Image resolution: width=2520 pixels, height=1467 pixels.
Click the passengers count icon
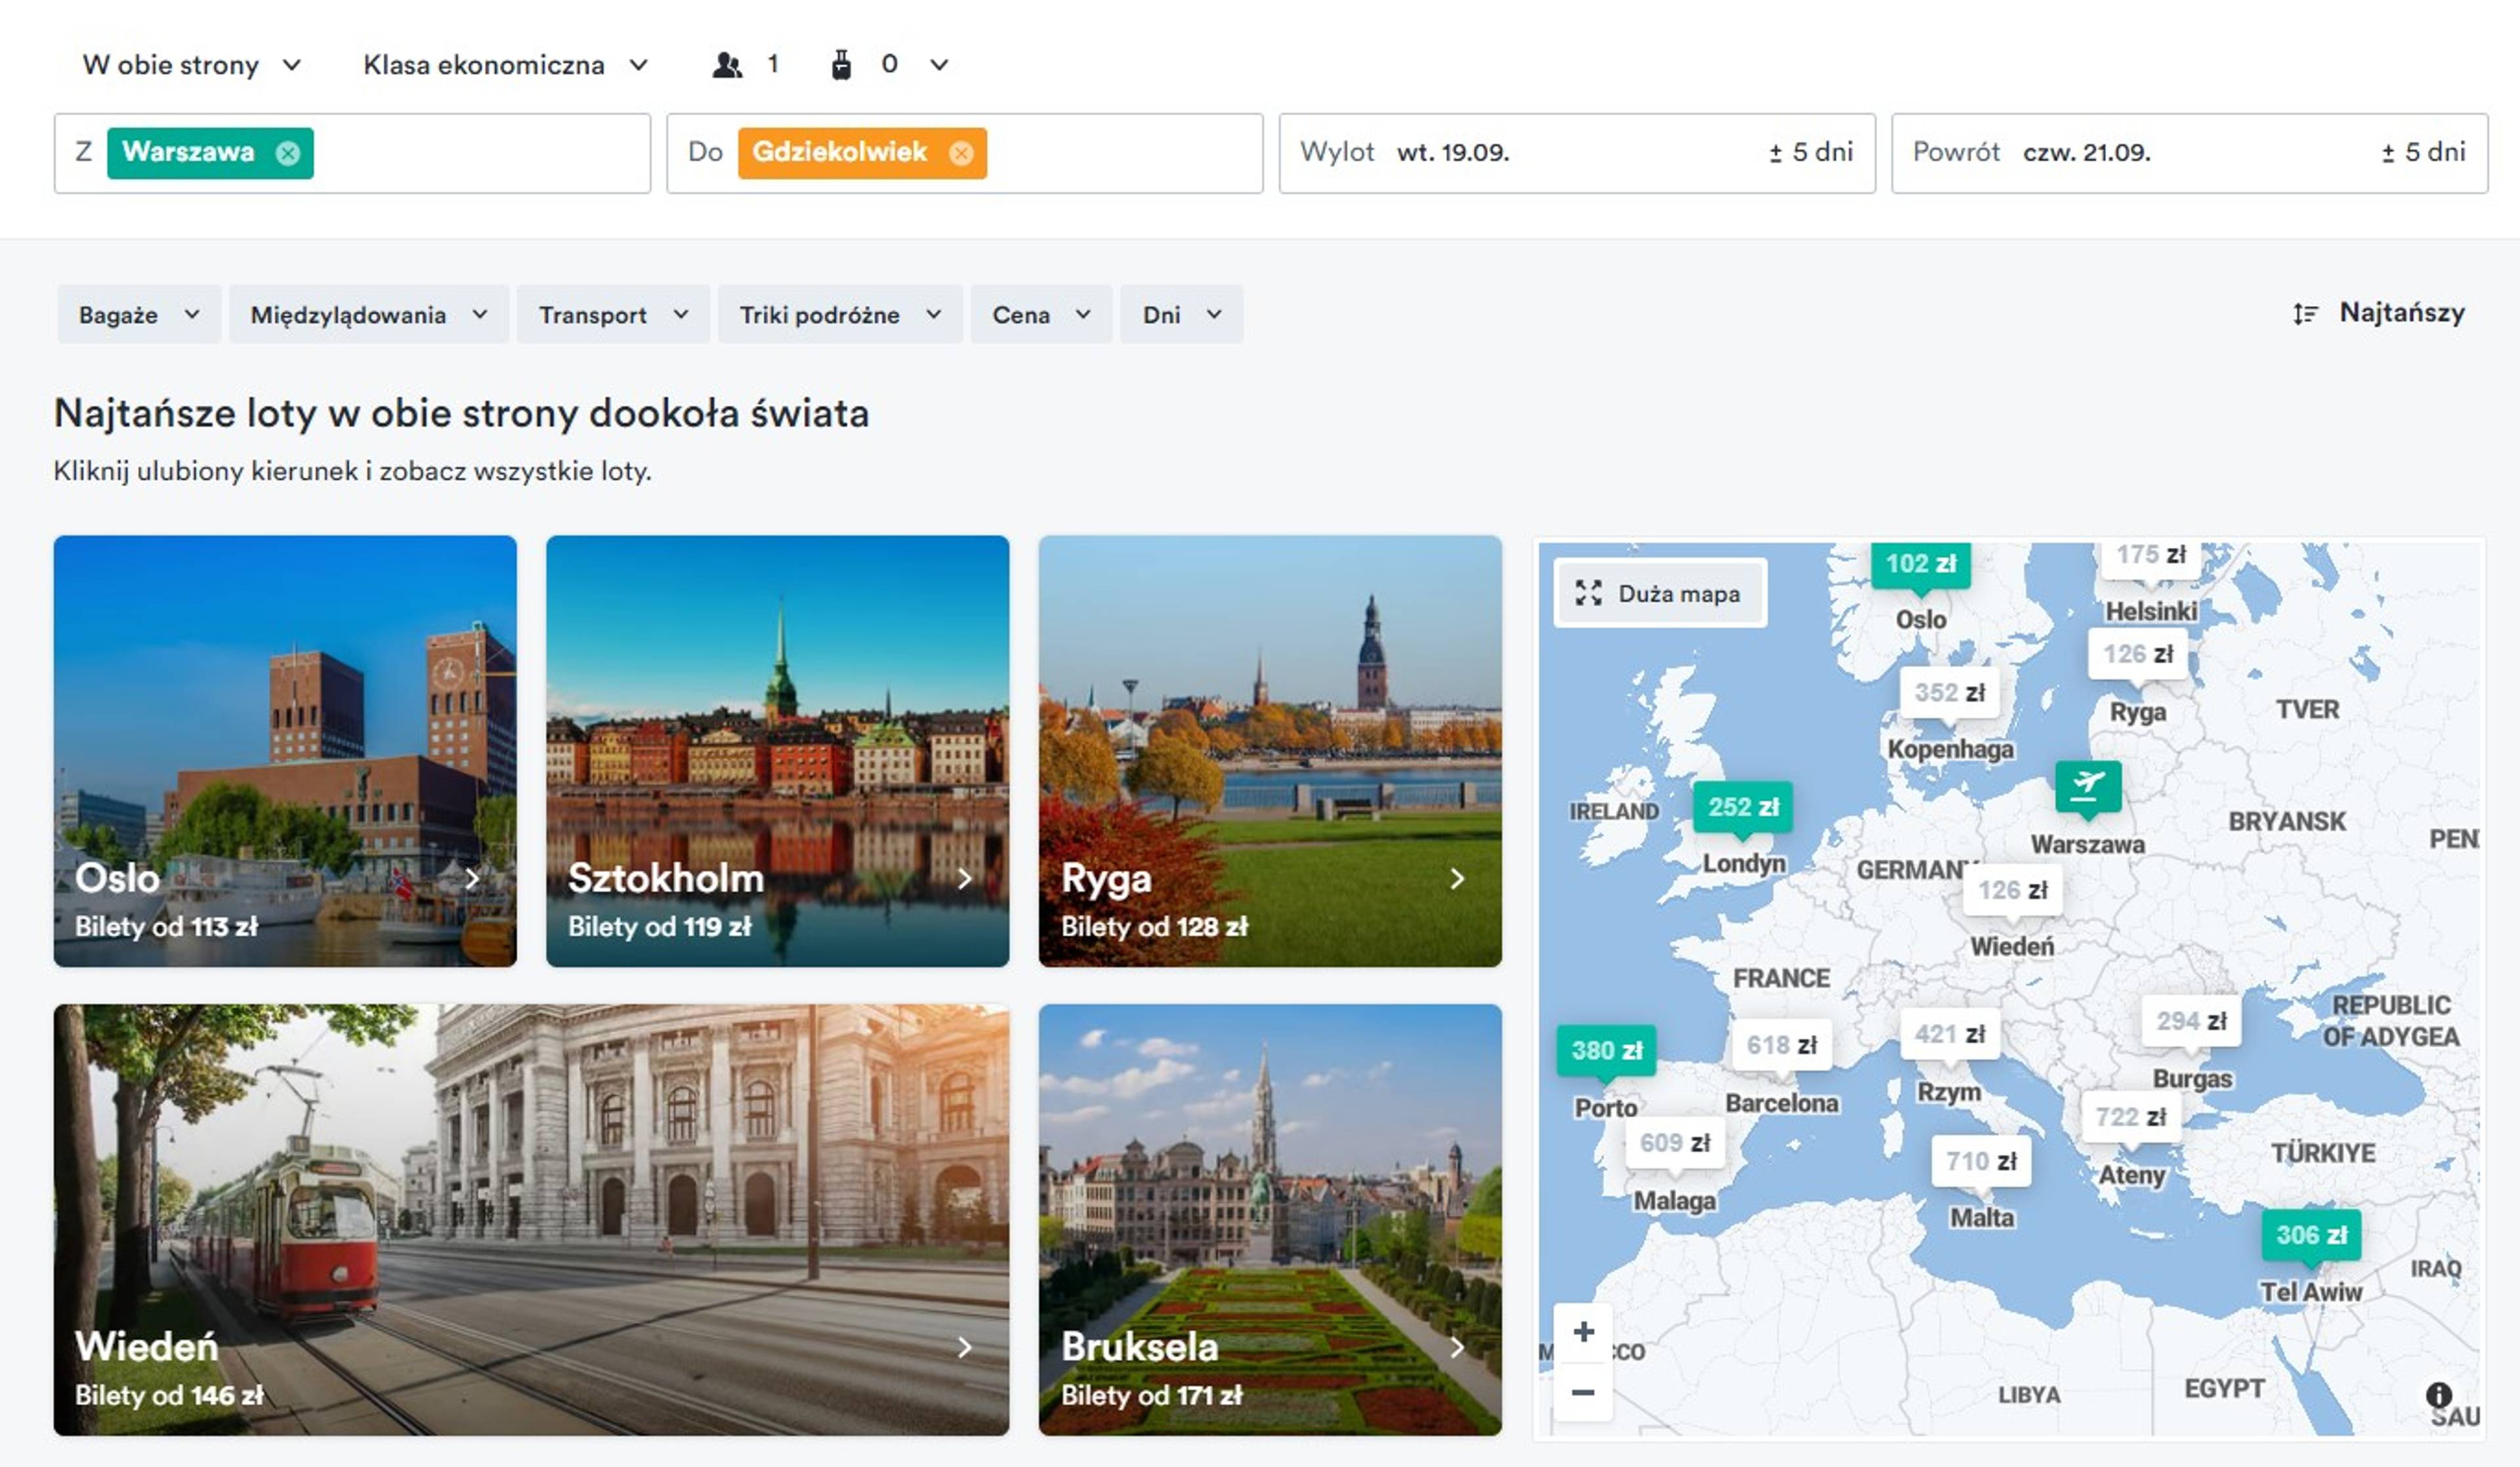coord(727,65)
